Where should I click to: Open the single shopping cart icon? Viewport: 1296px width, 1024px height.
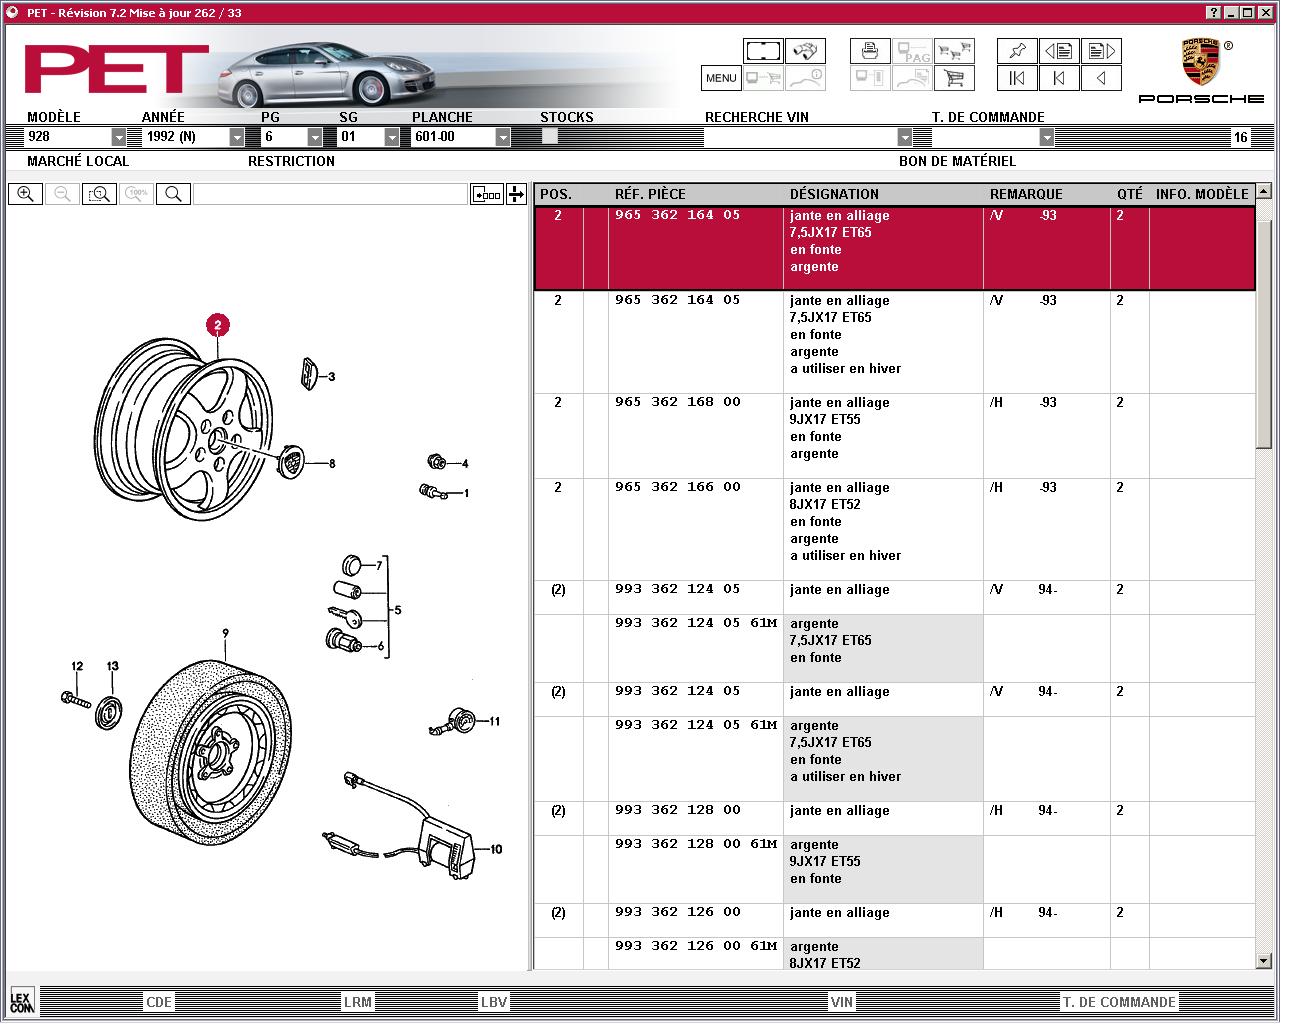955,78
